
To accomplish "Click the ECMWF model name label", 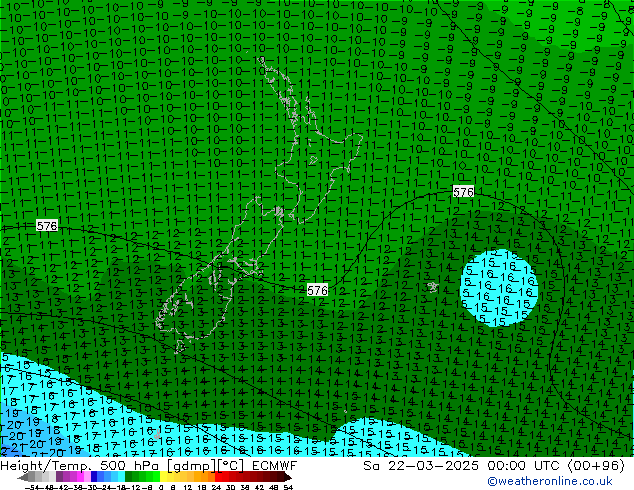I will 275,466.
